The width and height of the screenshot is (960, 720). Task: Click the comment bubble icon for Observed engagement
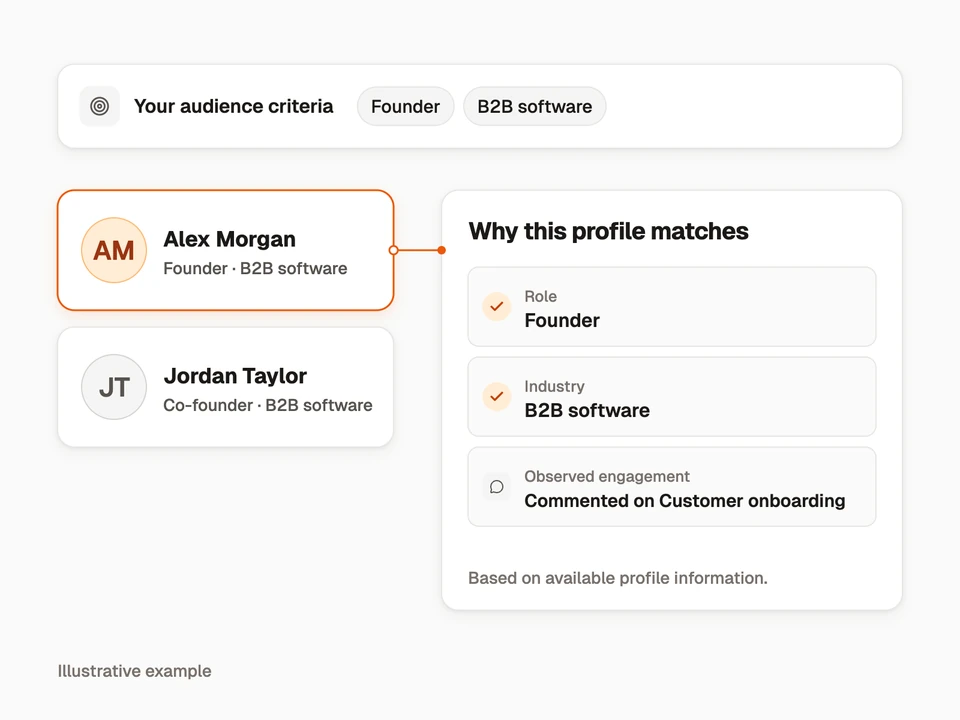(x=497, y=487)
